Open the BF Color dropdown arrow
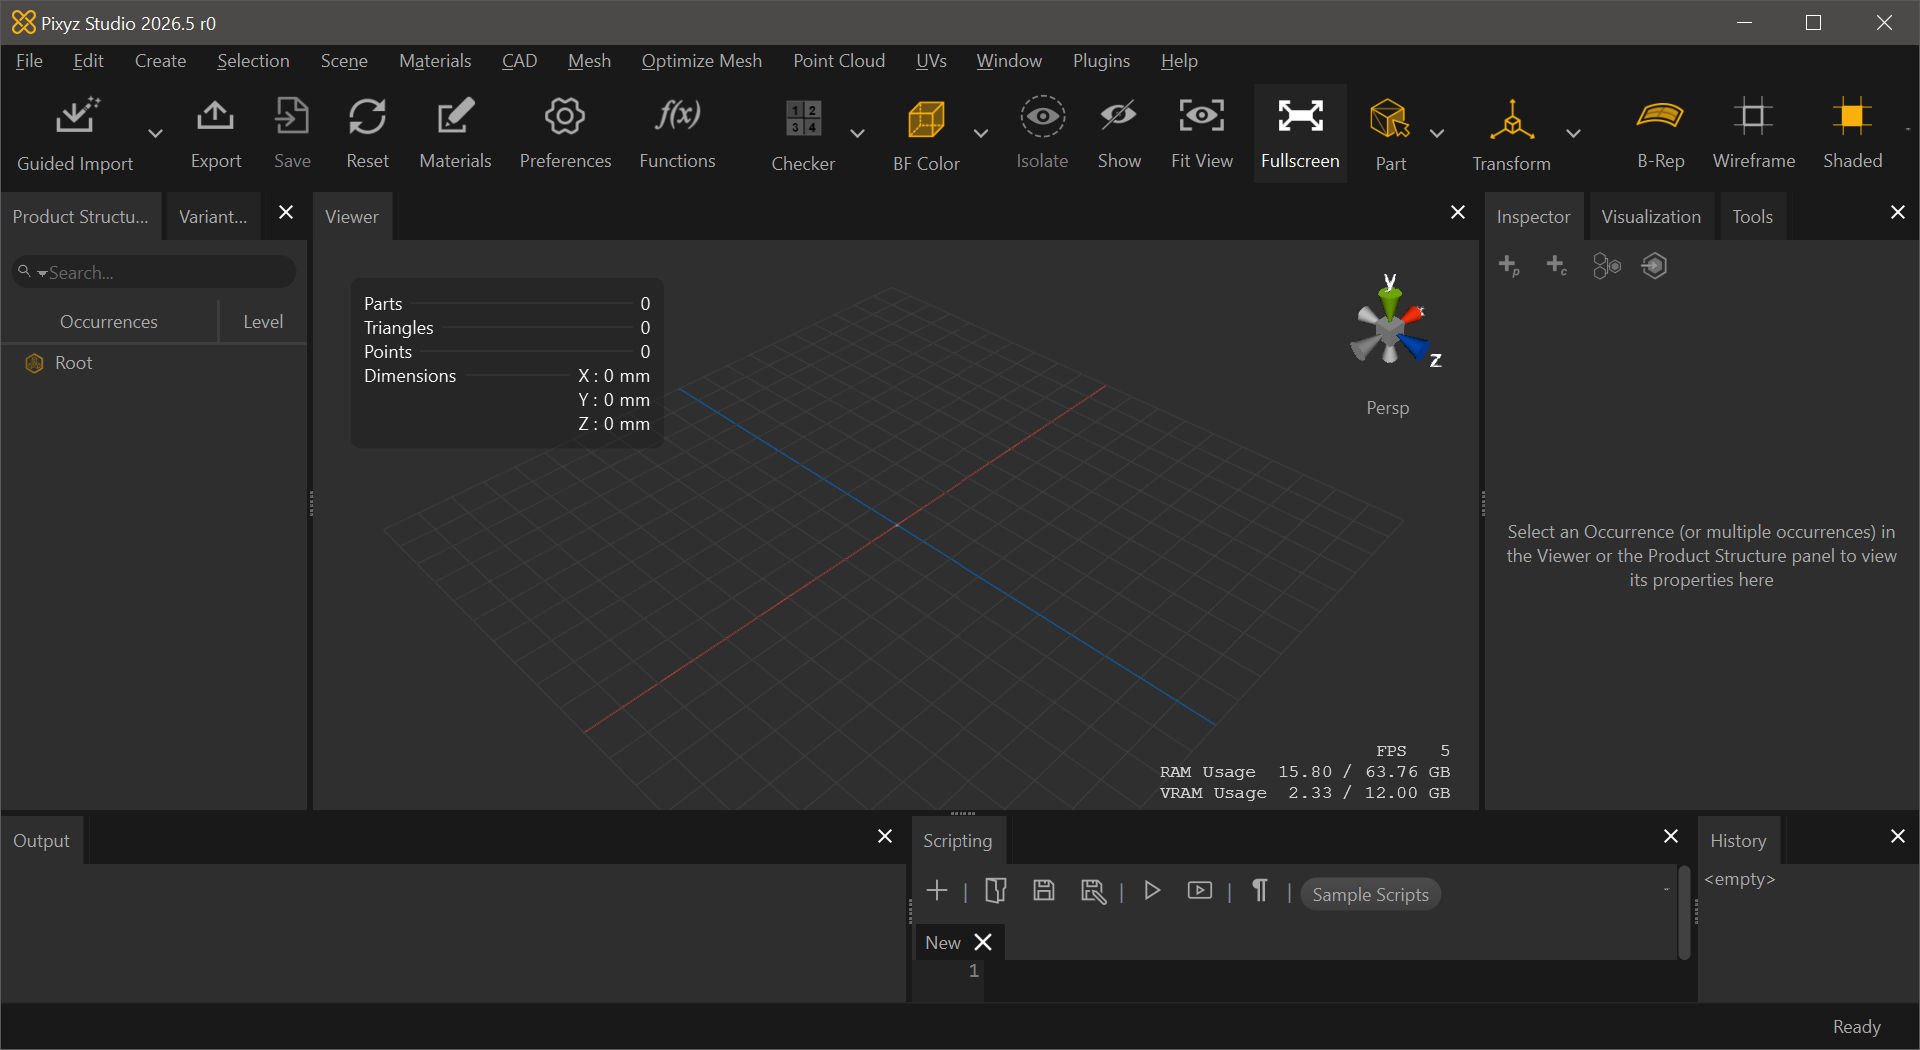Screen dimensions: 1920x1050 coord(980,133)
